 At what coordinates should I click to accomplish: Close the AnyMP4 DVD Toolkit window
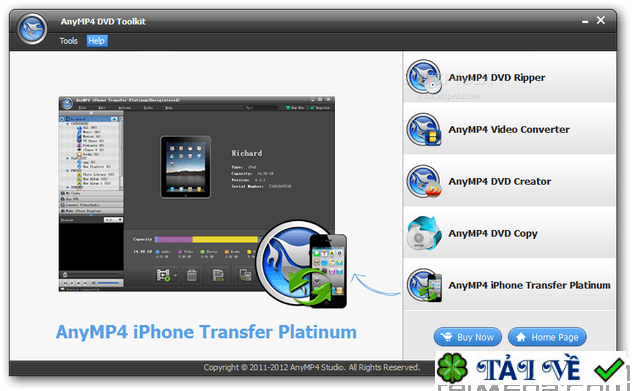click(x=601, y=20)
